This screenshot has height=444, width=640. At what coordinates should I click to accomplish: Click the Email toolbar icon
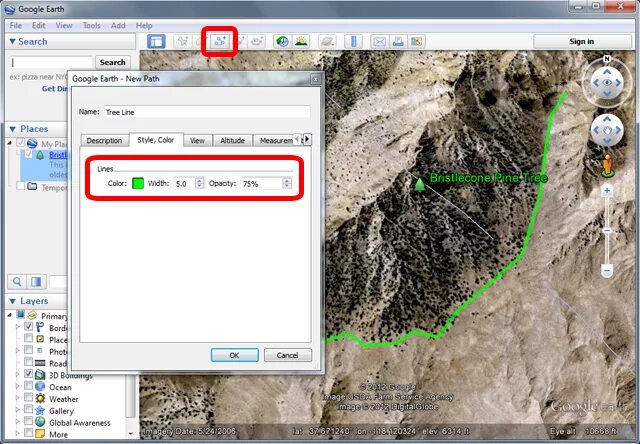[x=380, y=41]
